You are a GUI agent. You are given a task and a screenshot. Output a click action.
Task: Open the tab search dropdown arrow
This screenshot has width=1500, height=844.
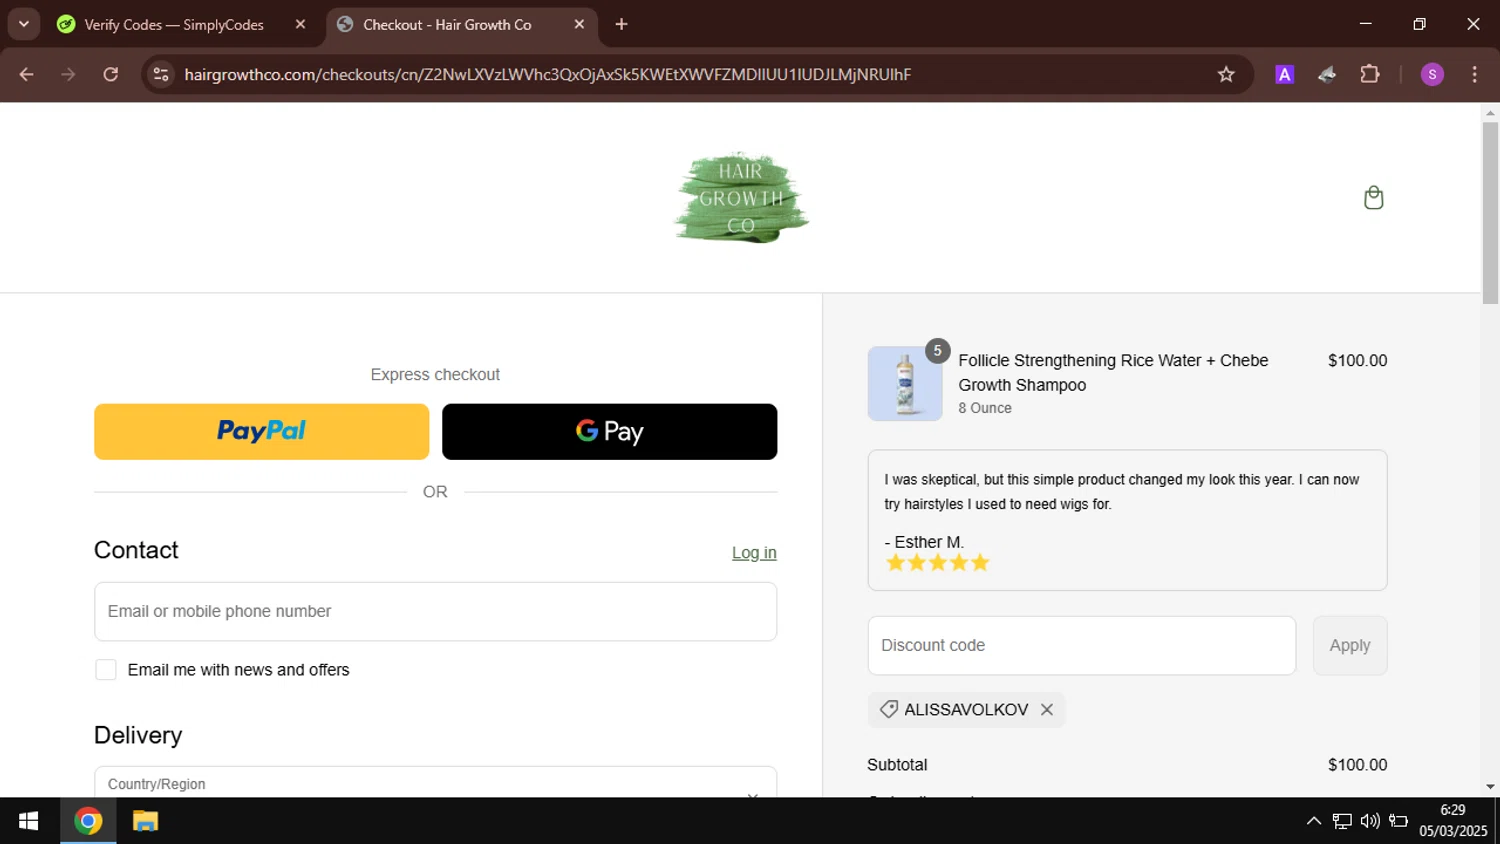(23, 24)
